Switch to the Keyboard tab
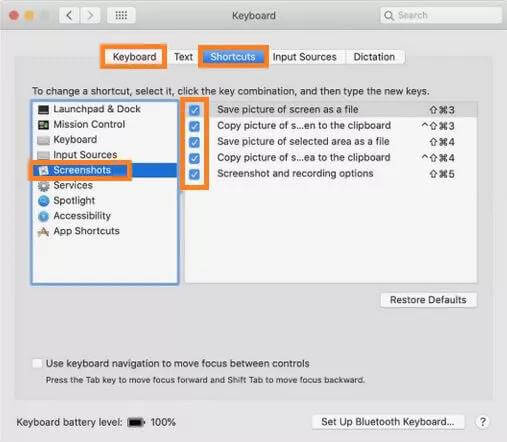Image resolution: width=507 pixels, height=442 pixels. tap(134, 57)
